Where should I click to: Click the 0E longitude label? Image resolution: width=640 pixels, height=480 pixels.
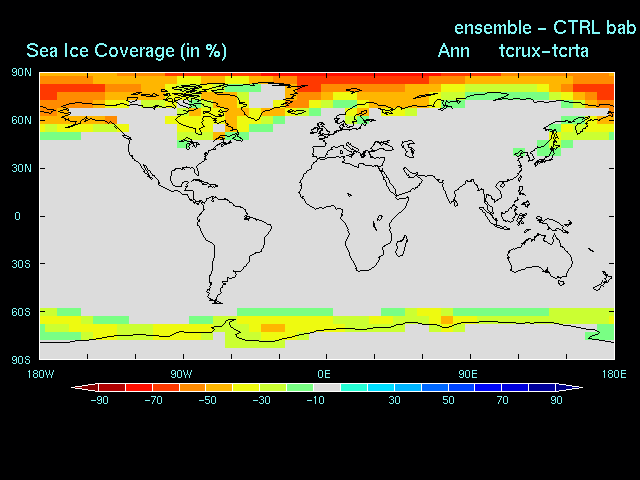click(x=324, y=374)
